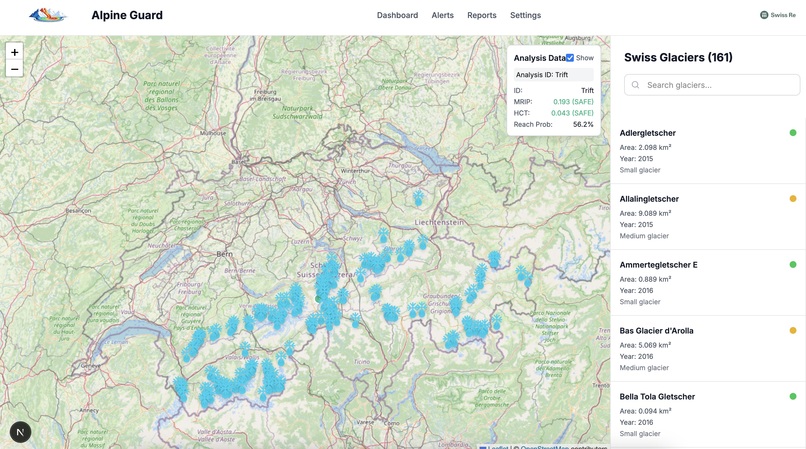Click the Swiss Re logo icon
This screenshot has height=449, width=806.
pos(764,15)
